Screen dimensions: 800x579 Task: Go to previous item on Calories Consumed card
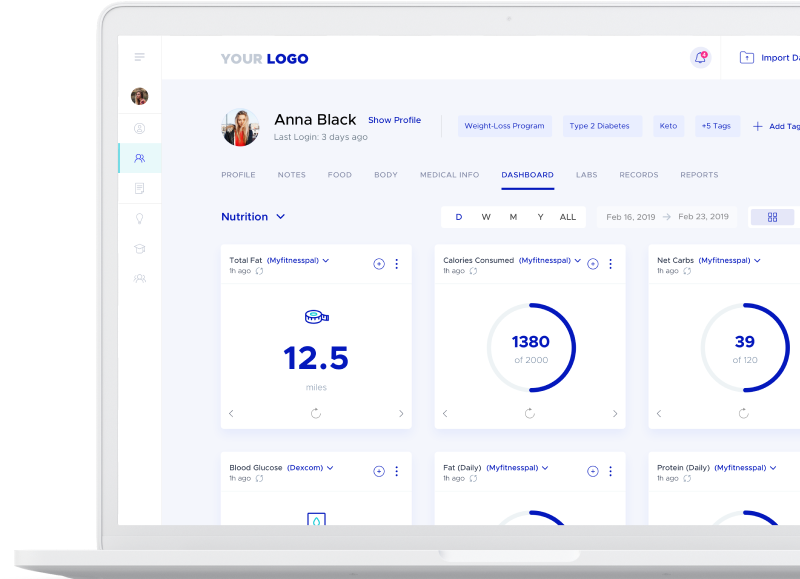[445, 413]
